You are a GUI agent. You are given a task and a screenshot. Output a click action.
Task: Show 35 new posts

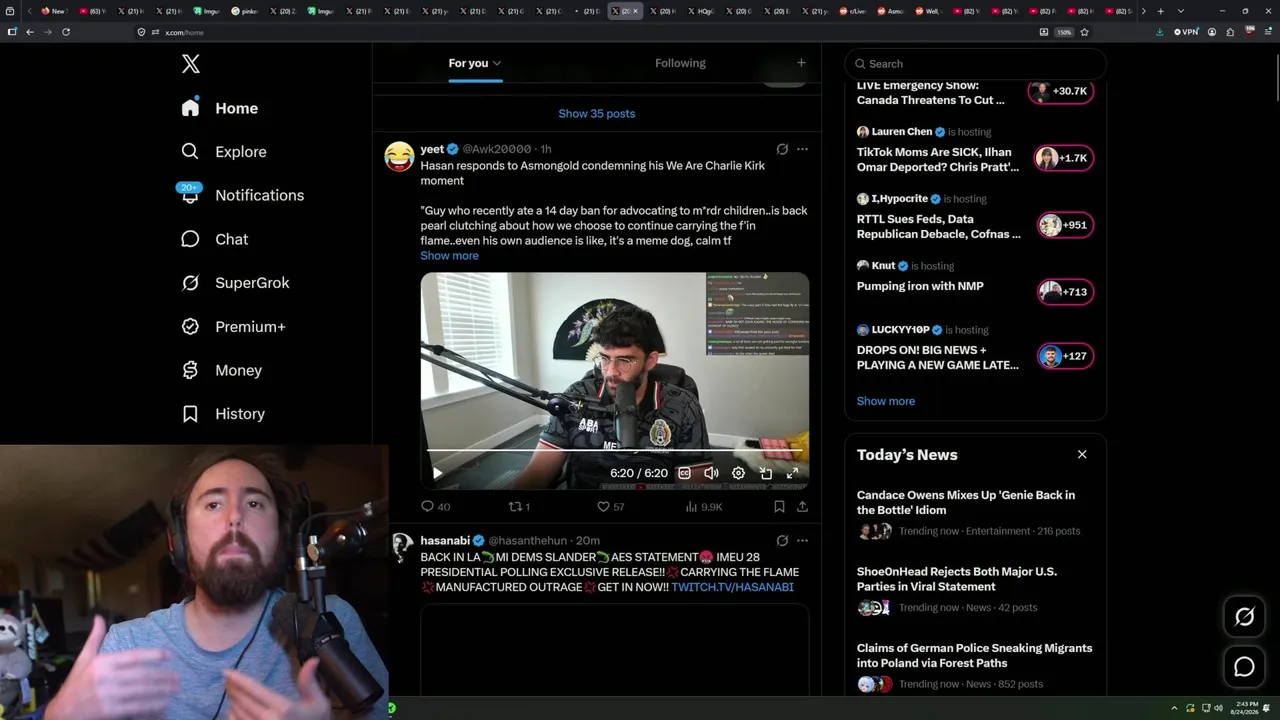pyautogui.click(x=597, y=114)
